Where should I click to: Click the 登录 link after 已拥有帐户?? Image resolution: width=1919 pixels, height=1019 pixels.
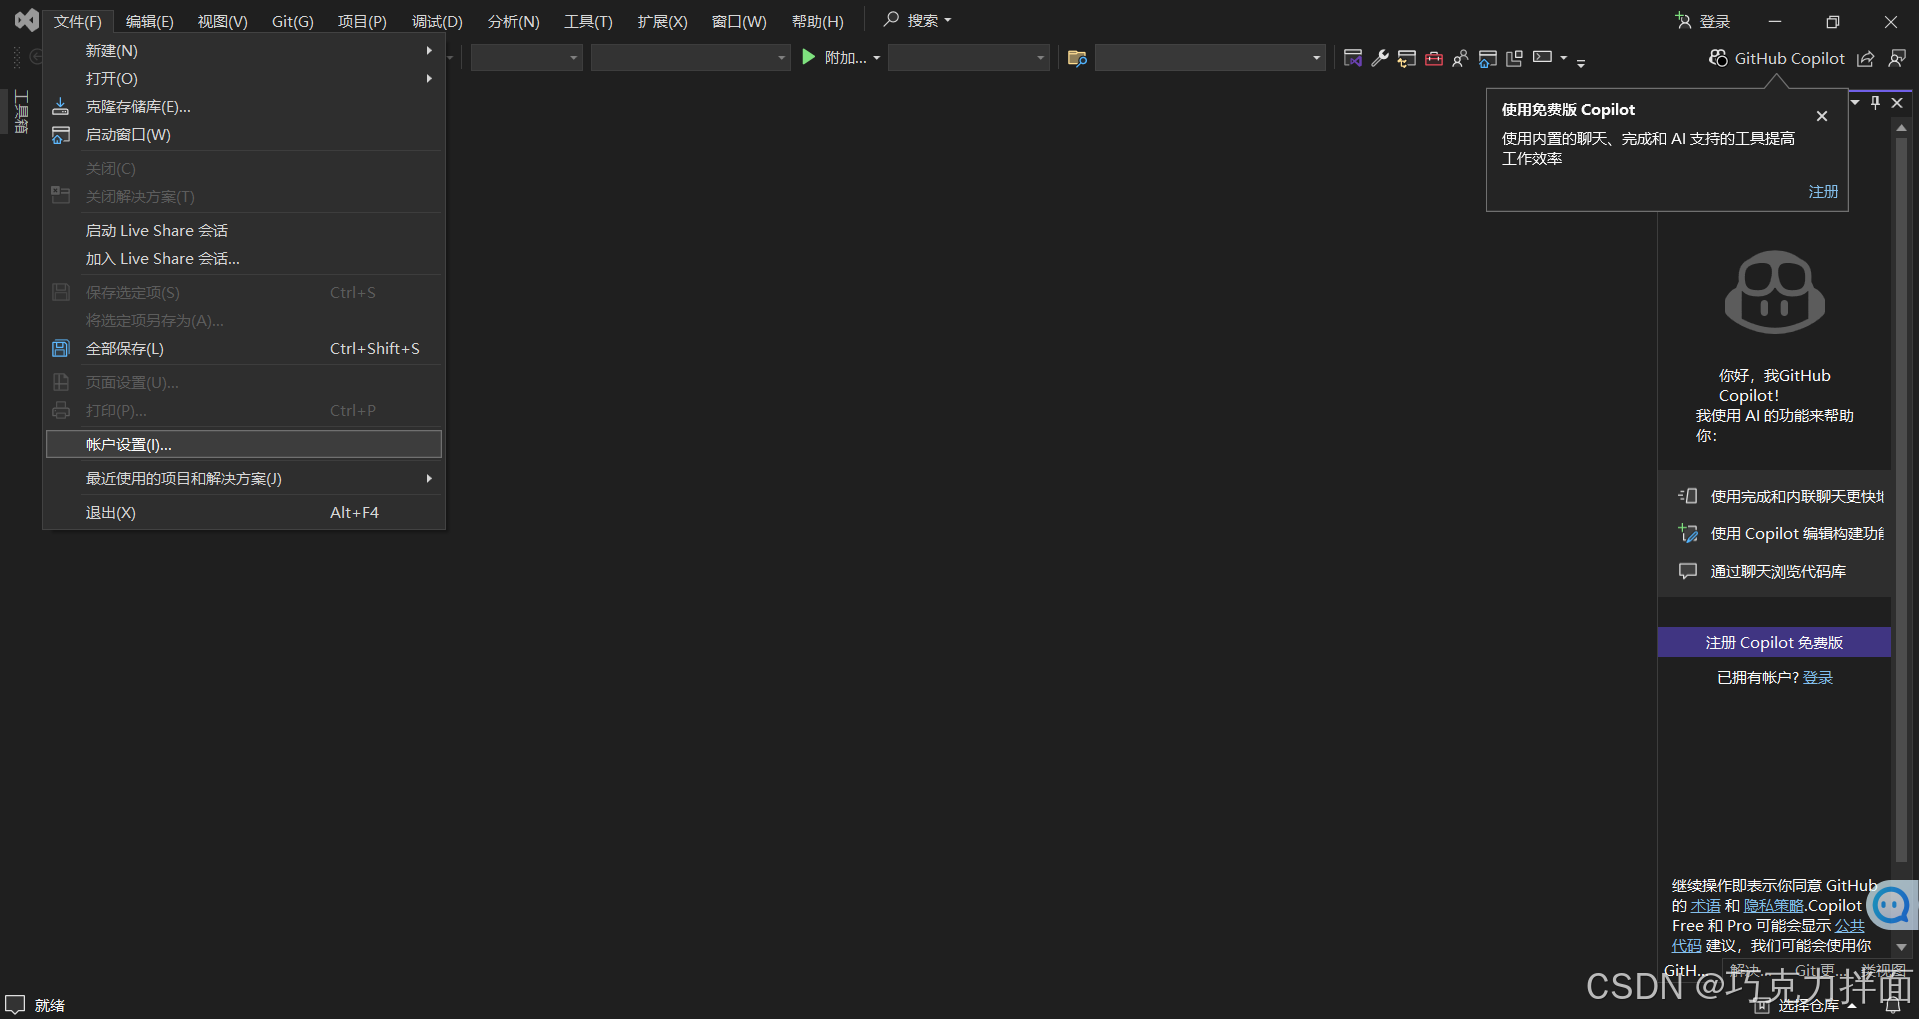pyautogui.click(x=1818, y=677)
